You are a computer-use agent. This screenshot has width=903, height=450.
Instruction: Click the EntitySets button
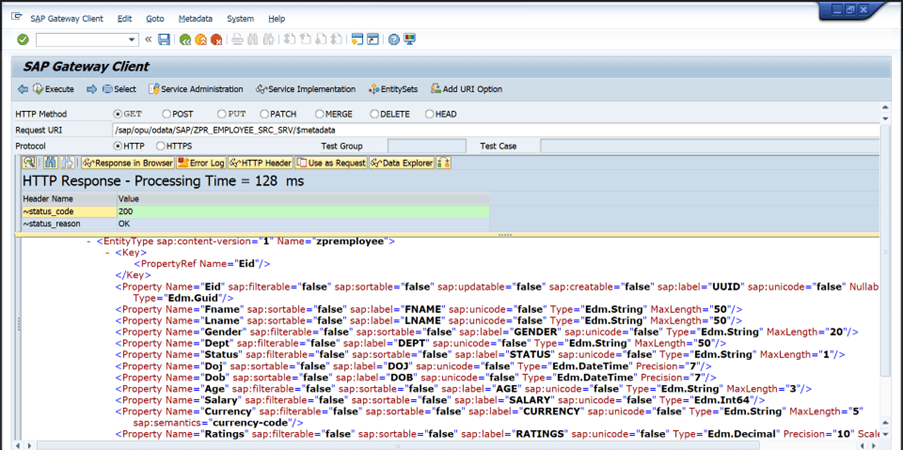[x=393, y=89]
